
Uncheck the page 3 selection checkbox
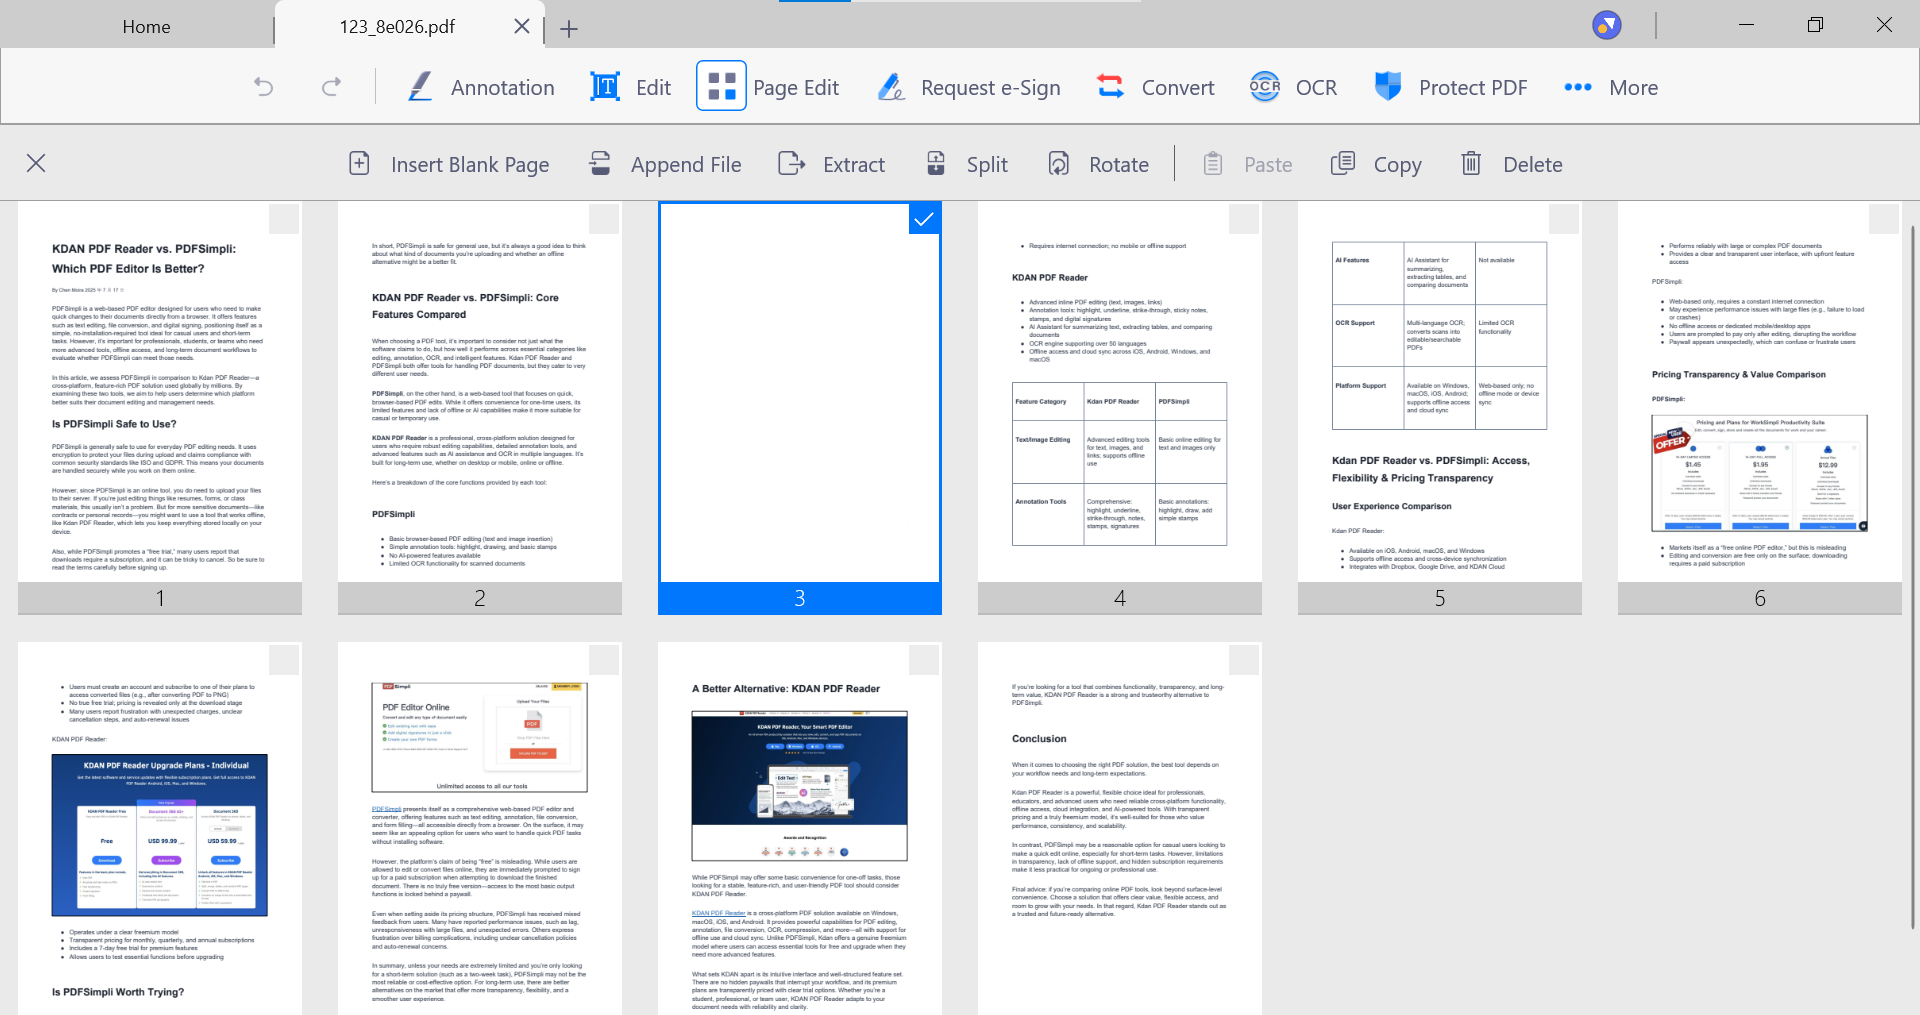924,219
